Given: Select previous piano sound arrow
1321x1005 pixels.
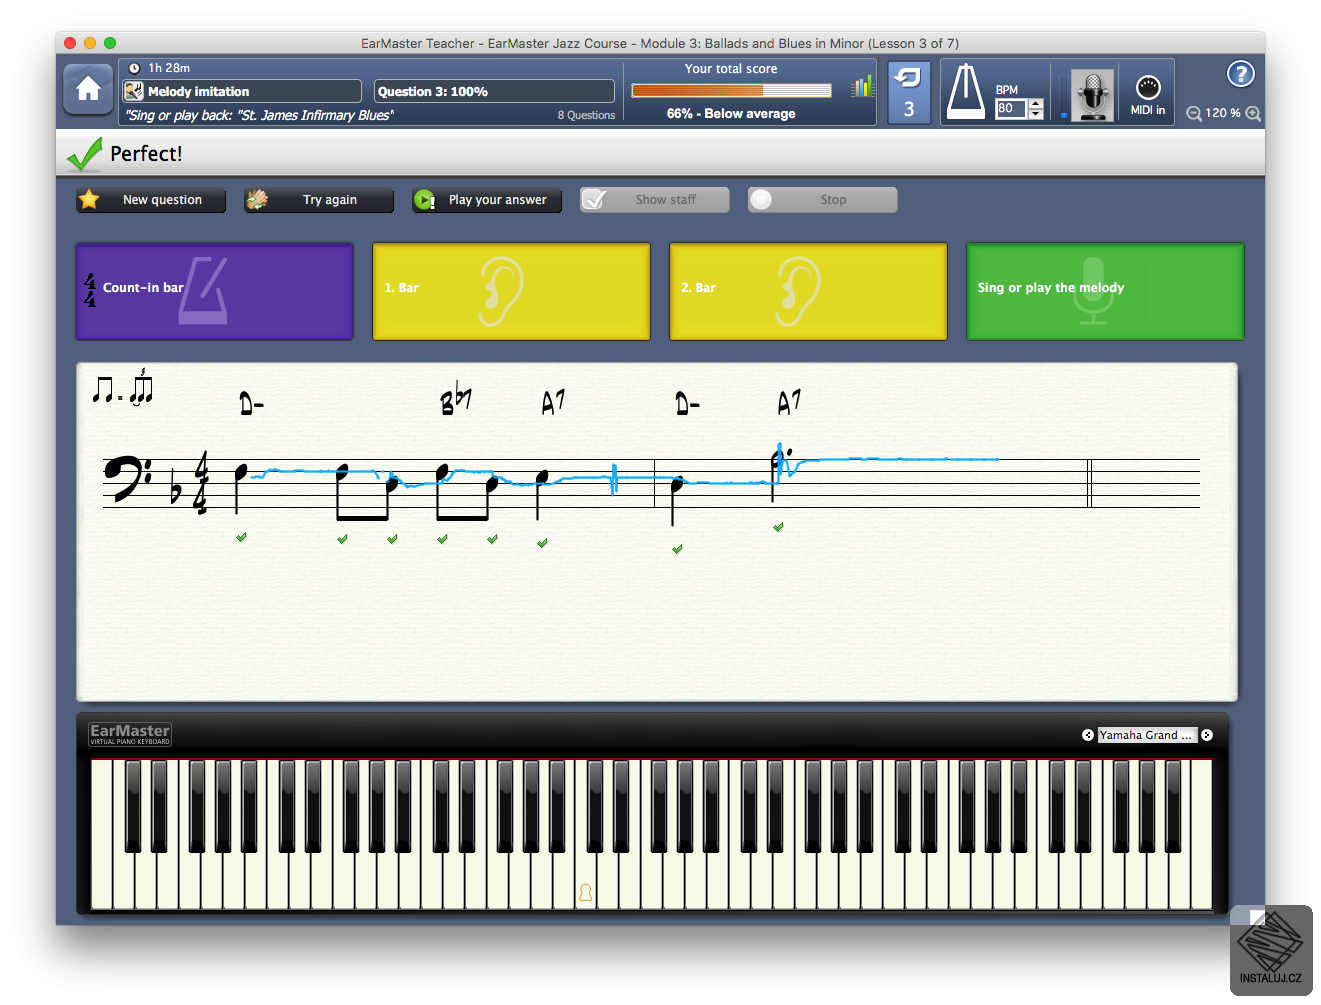Looking at the screenshot, I should (x=1088, y=735).
